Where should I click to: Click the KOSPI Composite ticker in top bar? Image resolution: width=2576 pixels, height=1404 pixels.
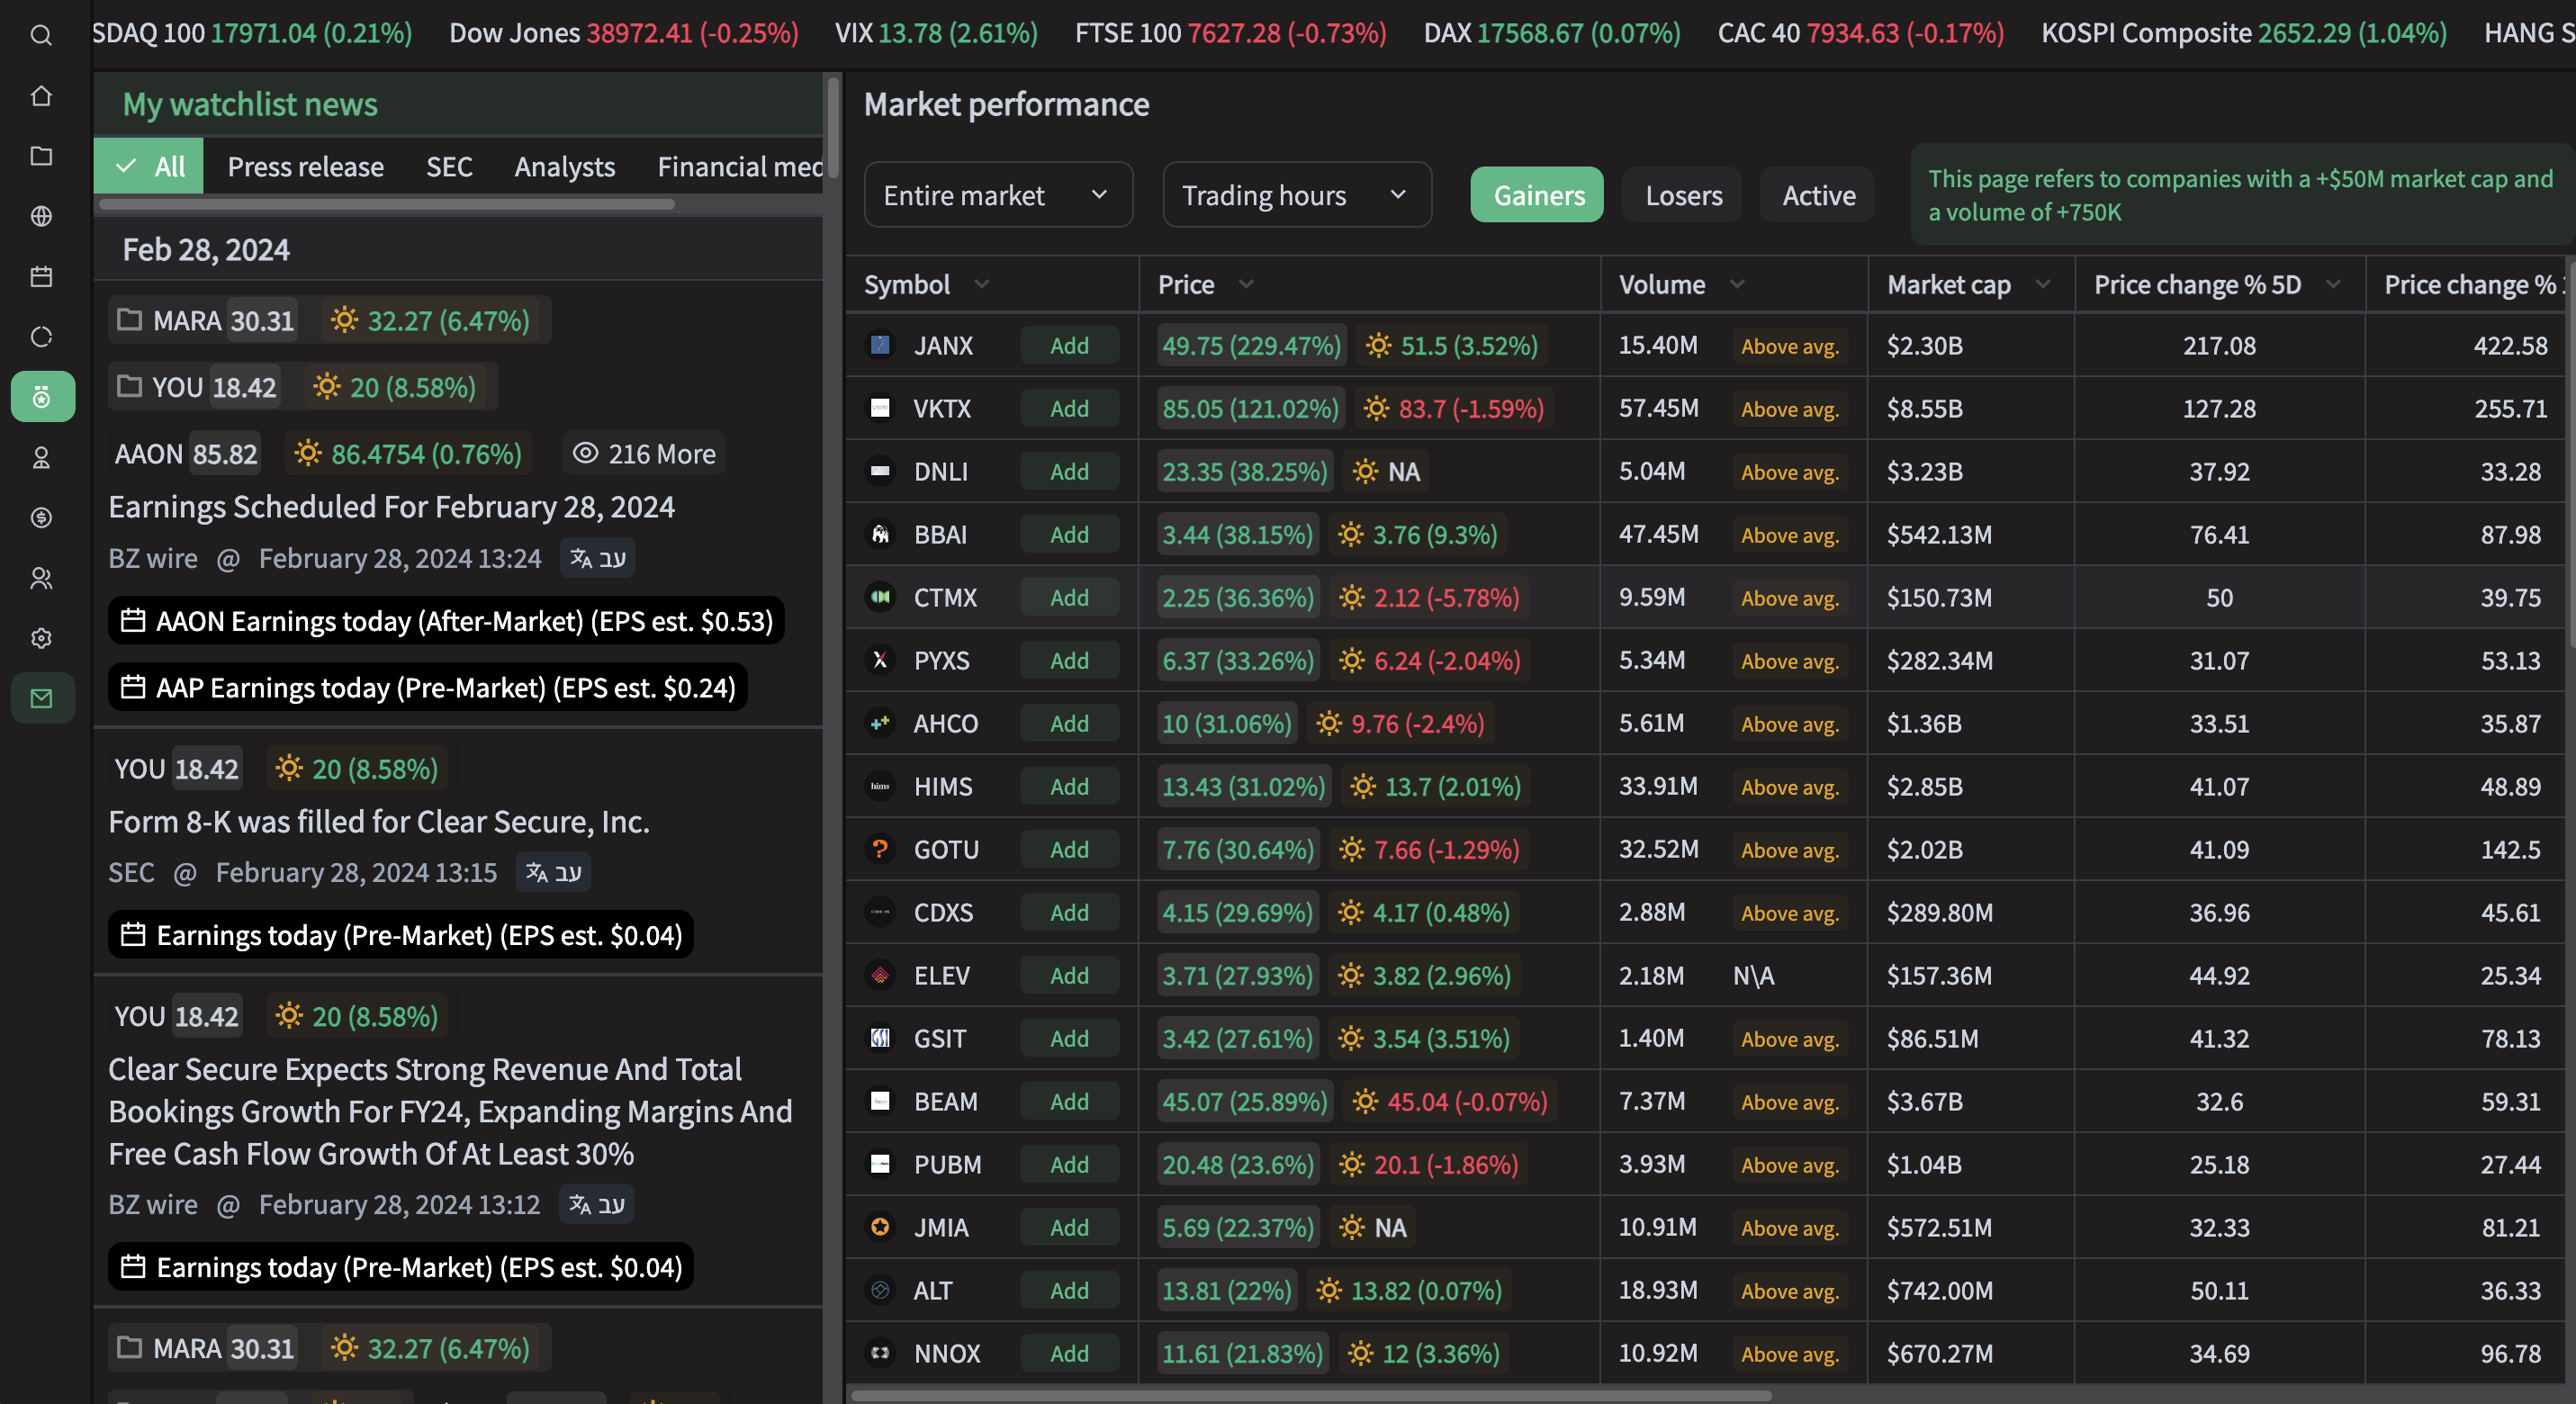(x=2243, y=33)
